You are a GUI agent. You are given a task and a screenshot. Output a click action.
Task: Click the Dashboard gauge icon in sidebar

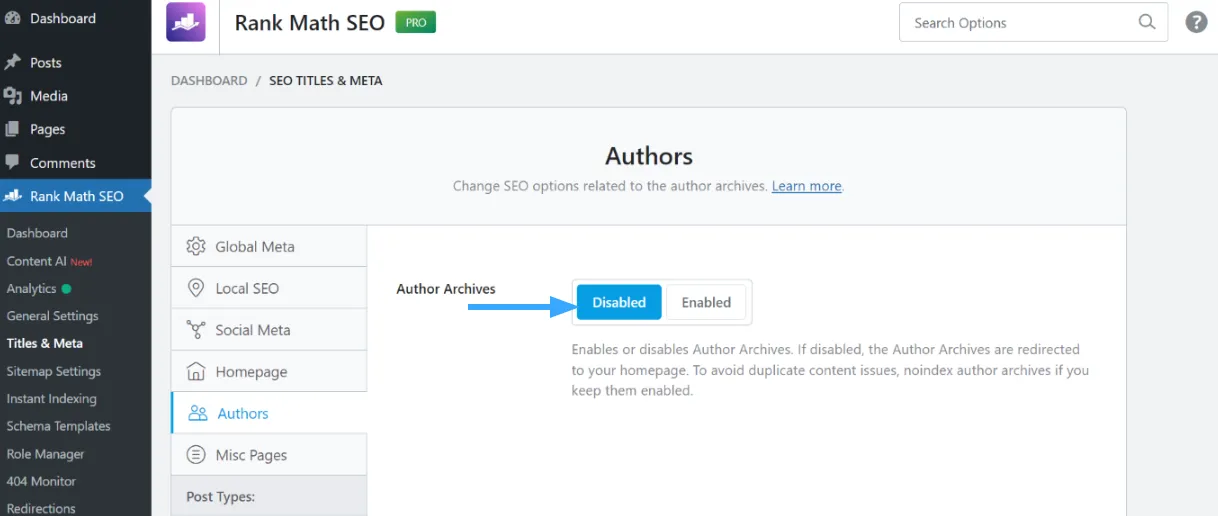[x=13, y=18]
